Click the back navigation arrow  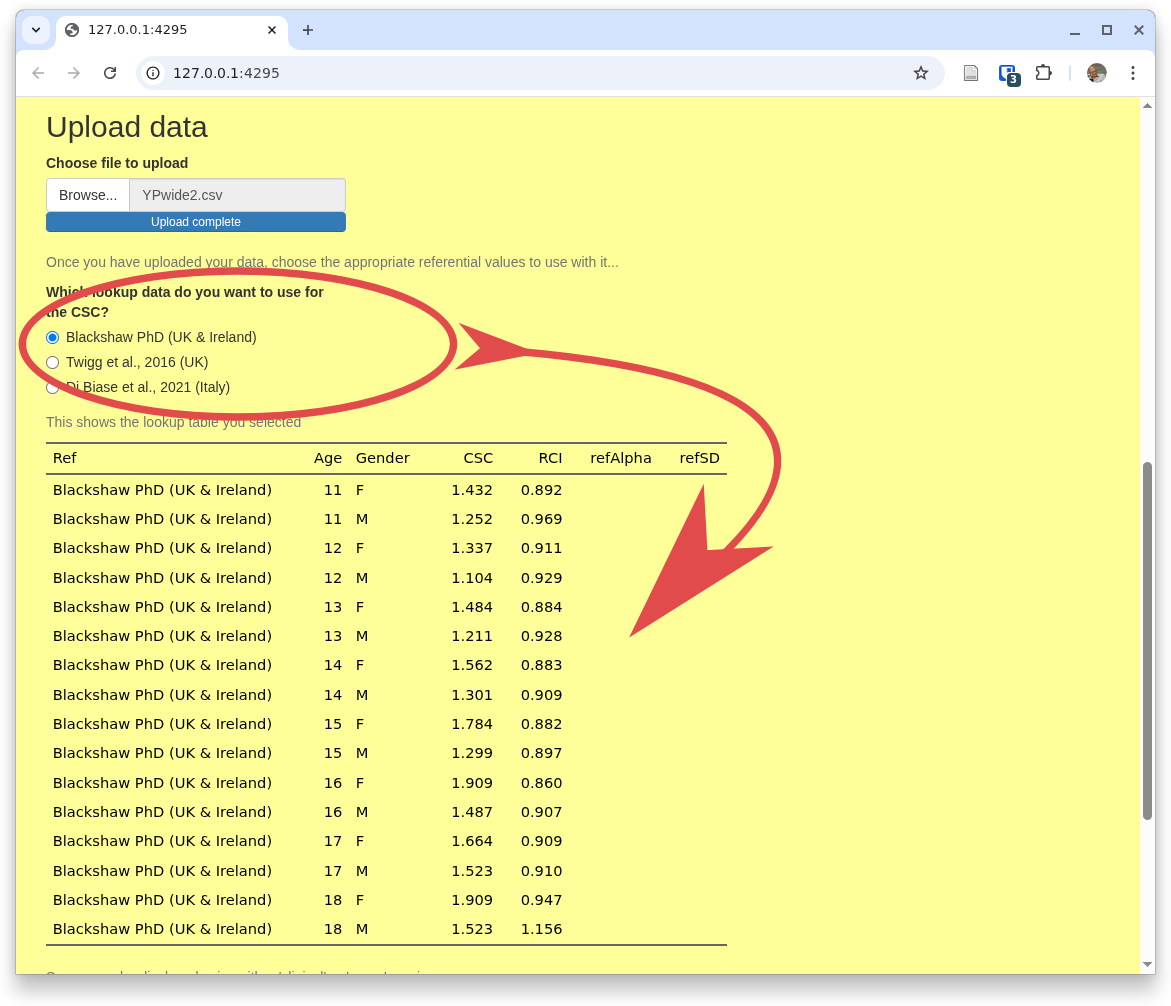tap(38, 73)
